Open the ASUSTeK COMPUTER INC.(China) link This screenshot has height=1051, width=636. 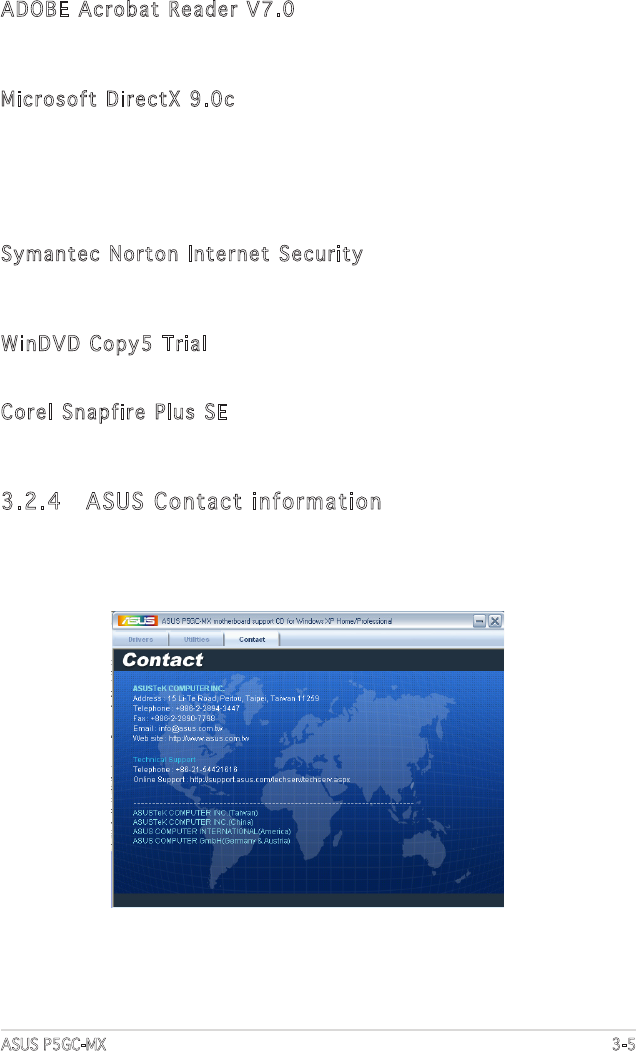click(193, 822)
